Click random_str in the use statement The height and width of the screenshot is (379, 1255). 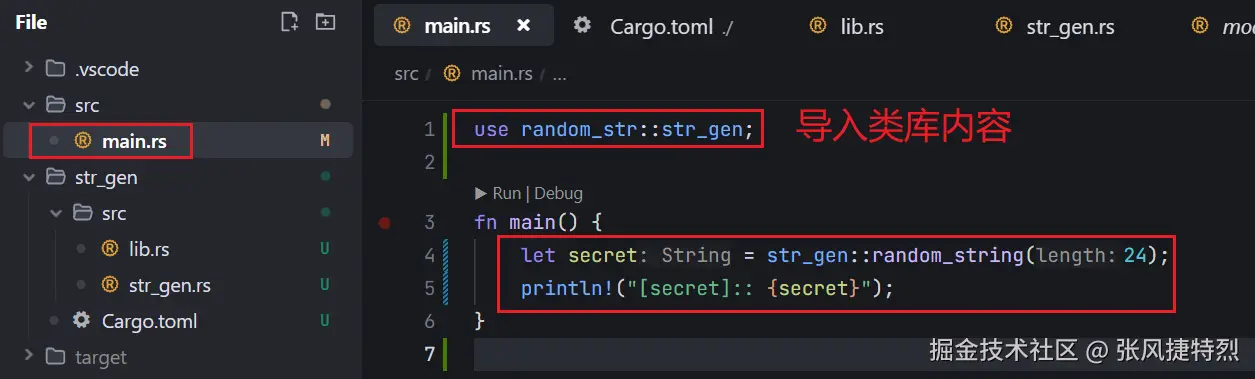pos(580,129)
